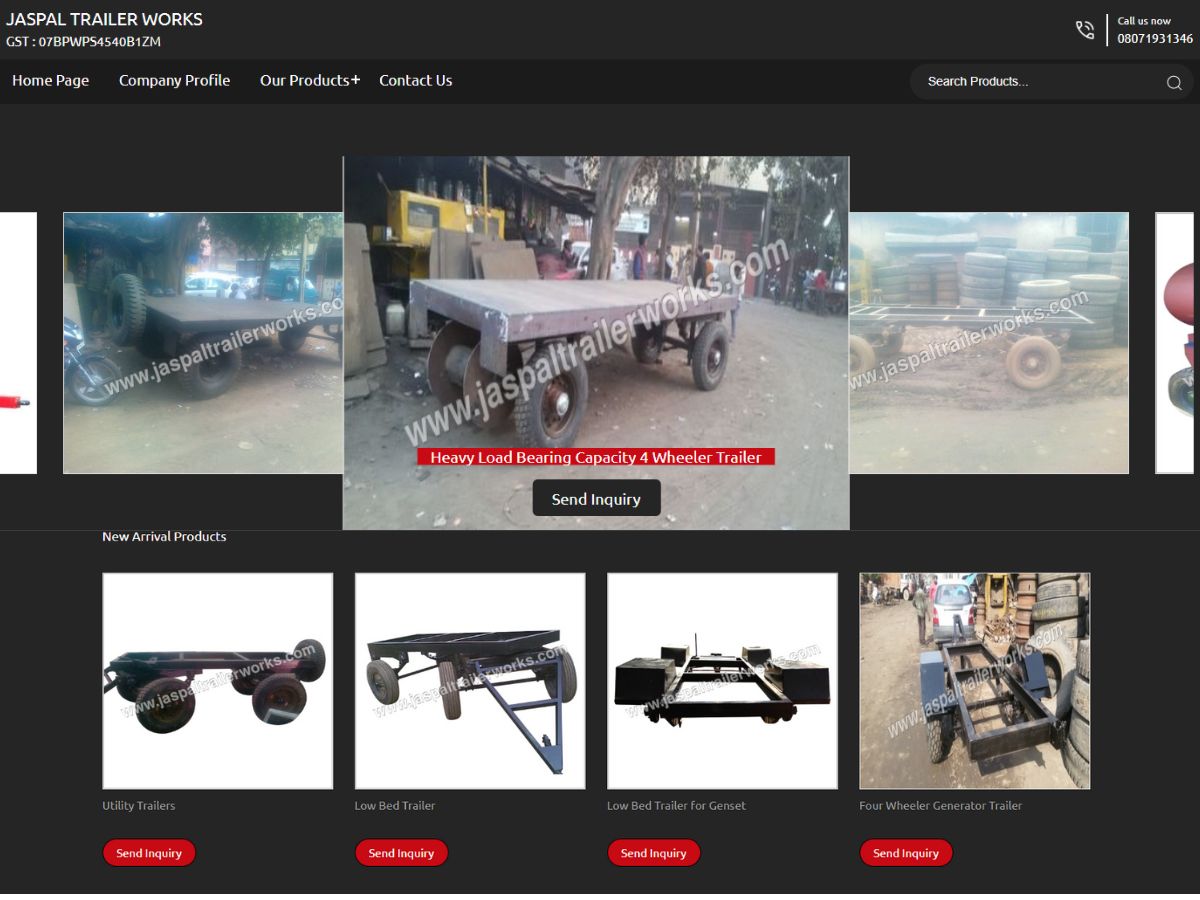Click the Four Wheeler Generator Trailer title link
This screenshot has width=1200, height=900.
[x=940, y=806]
